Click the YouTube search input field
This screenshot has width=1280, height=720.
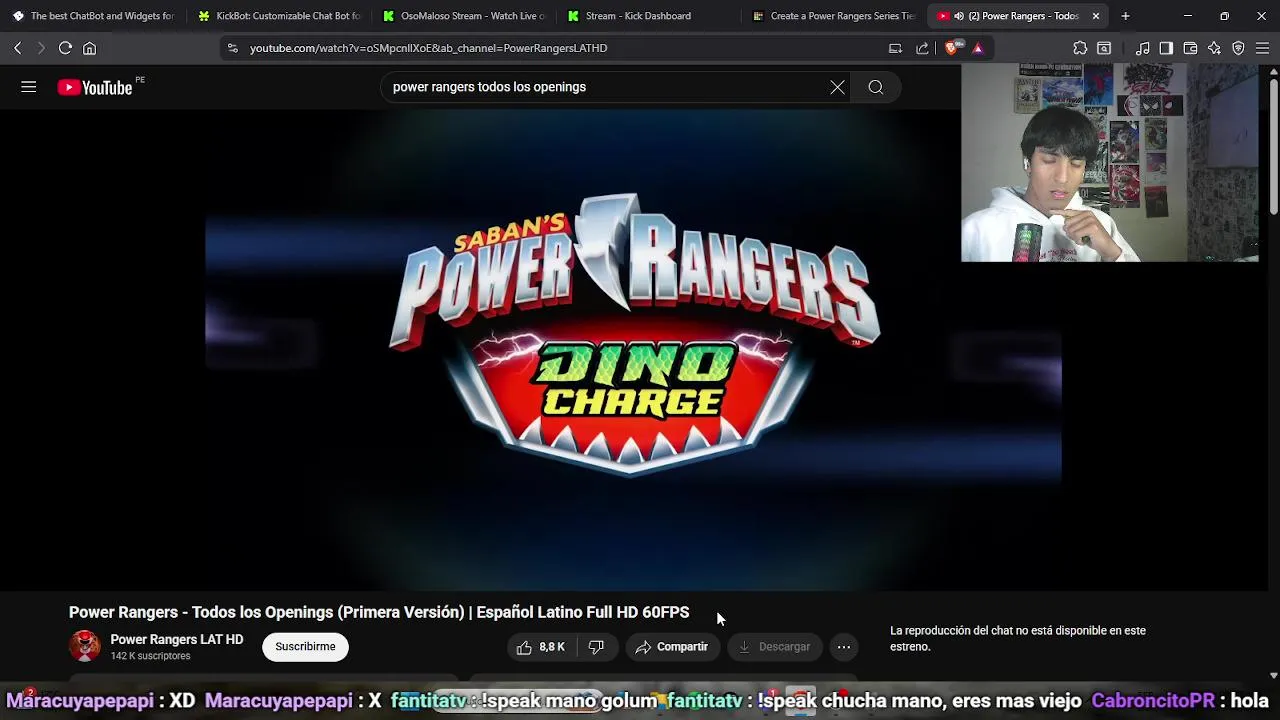point(605,87)
